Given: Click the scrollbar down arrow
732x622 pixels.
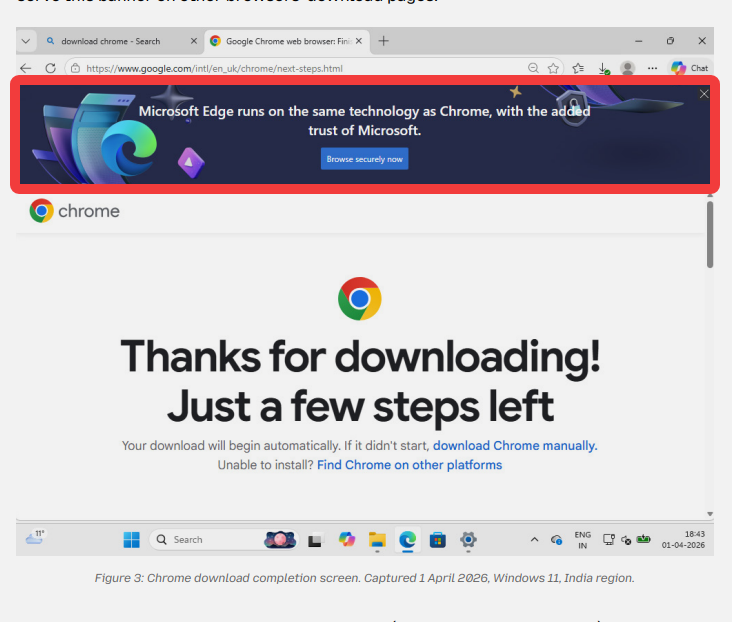Looking at the screenshot, I should [710, 514].
